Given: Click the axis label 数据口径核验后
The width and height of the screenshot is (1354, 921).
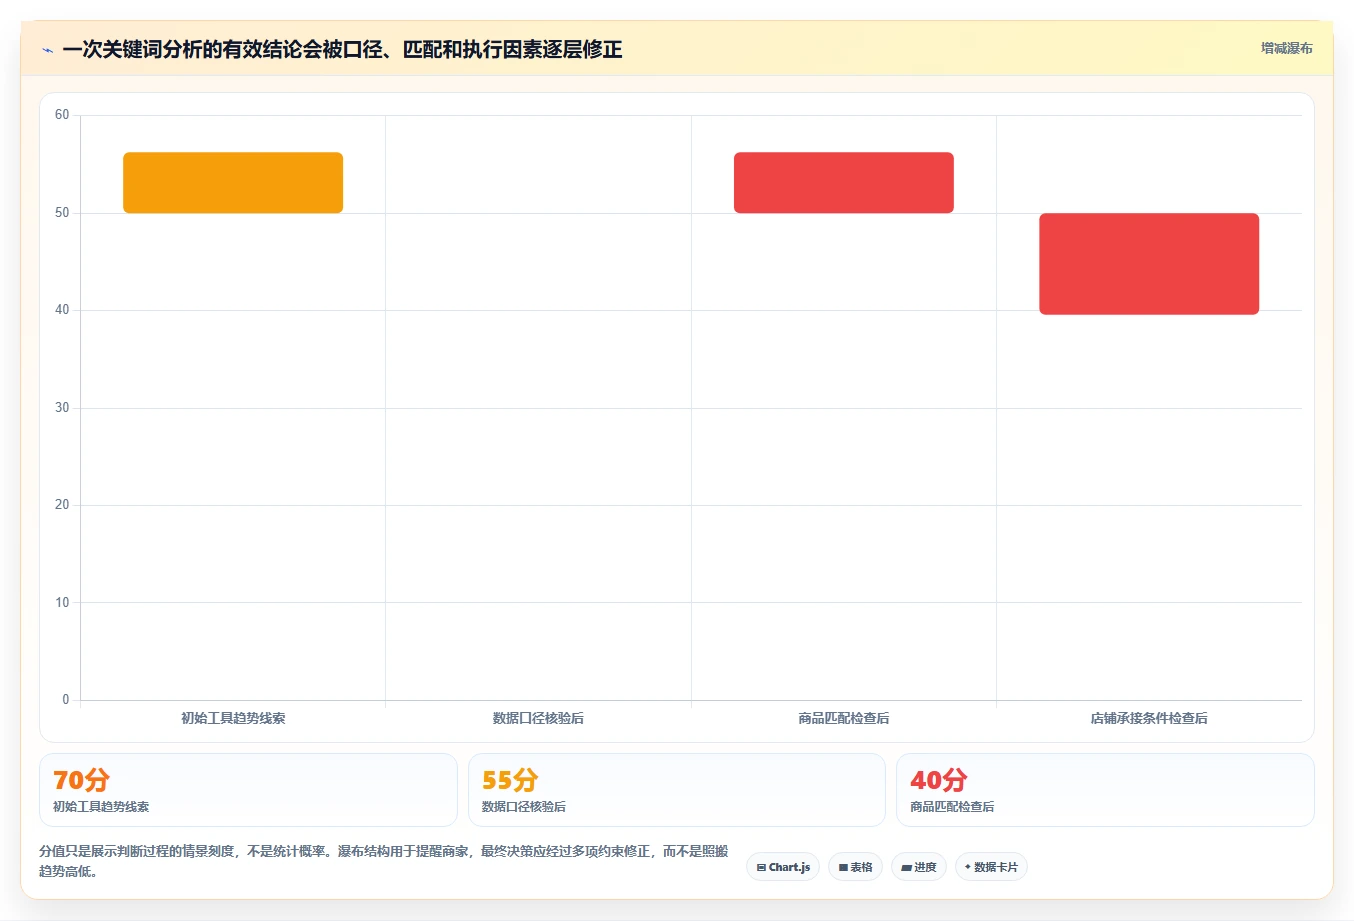Looking at the screenshot, I should 538,718.
